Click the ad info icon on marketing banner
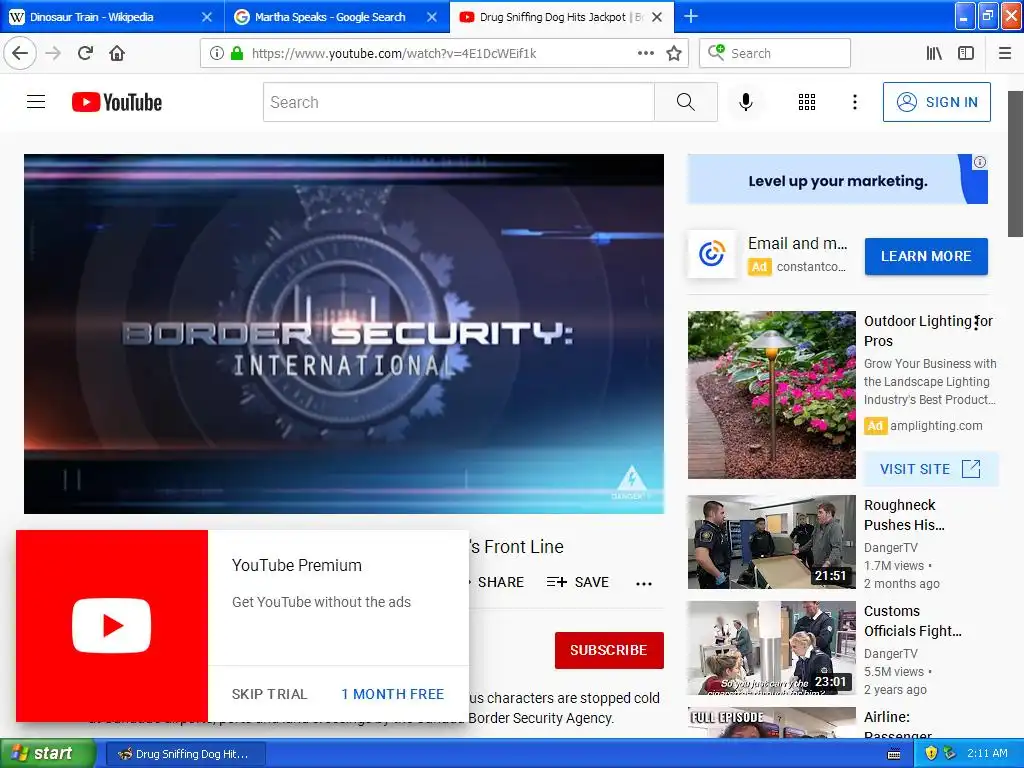The height and width of the screenshot is (768, 1024). point(980,162)
